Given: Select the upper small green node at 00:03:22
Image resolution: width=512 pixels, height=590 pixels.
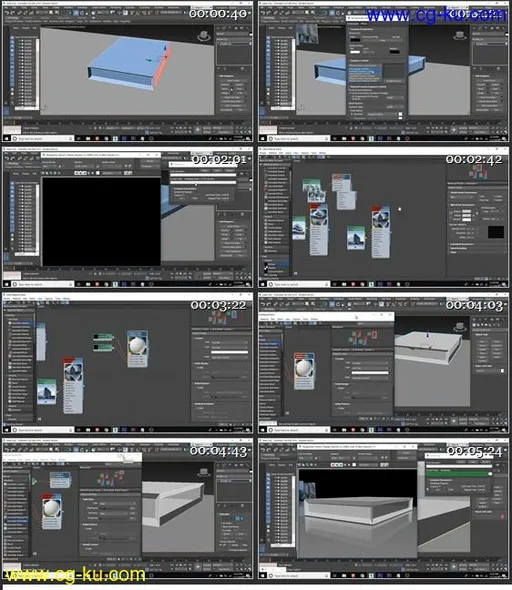Looking at the screenshot, I should click(103, 336).
